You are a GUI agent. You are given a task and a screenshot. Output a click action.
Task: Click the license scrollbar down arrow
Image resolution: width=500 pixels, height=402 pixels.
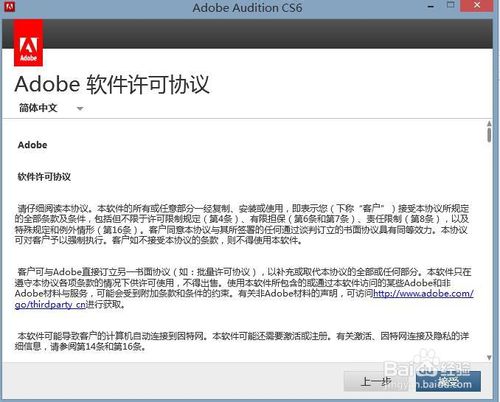tap(489, 358)
